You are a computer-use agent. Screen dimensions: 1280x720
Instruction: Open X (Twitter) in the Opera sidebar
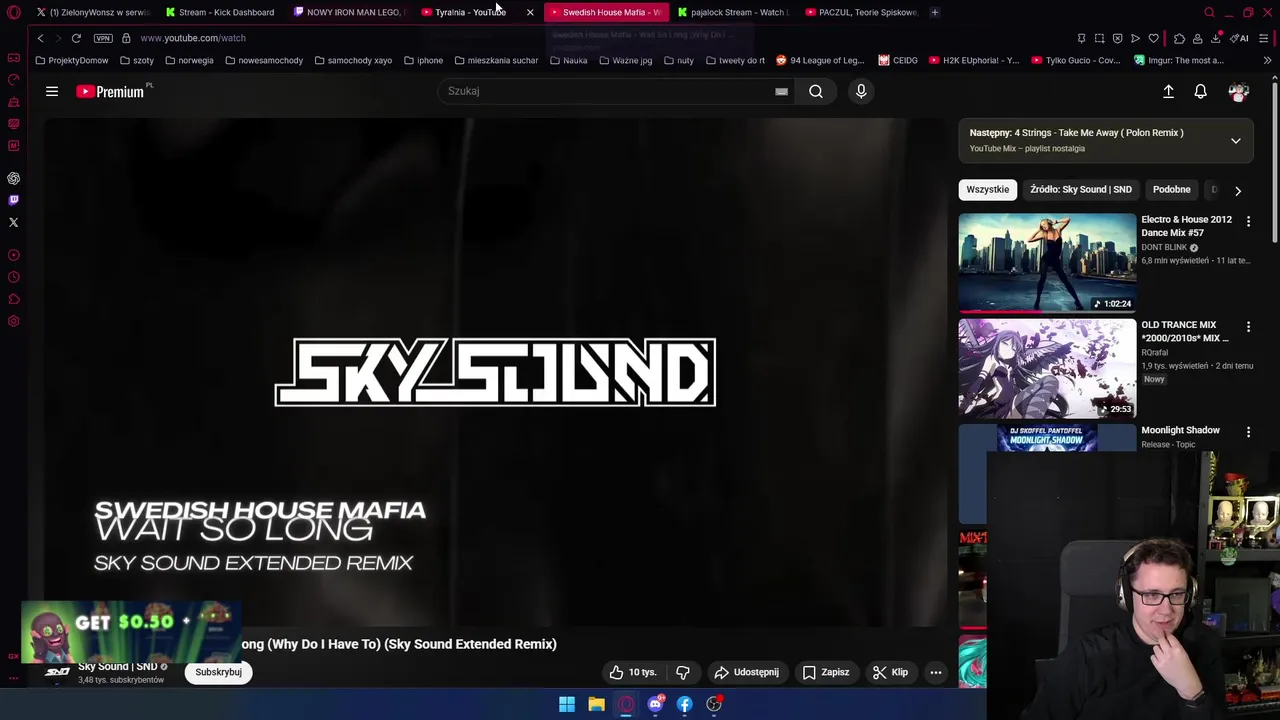pyautogui.click(x=13, y=222)
